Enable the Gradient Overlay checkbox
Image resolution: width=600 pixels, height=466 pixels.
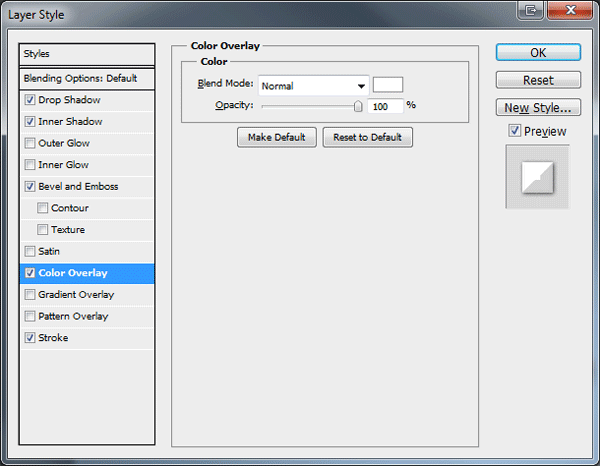[30, 295]
